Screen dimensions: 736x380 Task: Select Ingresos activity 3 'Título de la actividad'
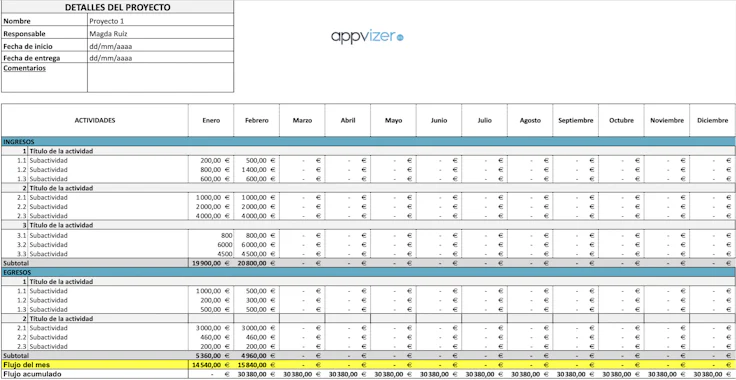tap(61, 225)
